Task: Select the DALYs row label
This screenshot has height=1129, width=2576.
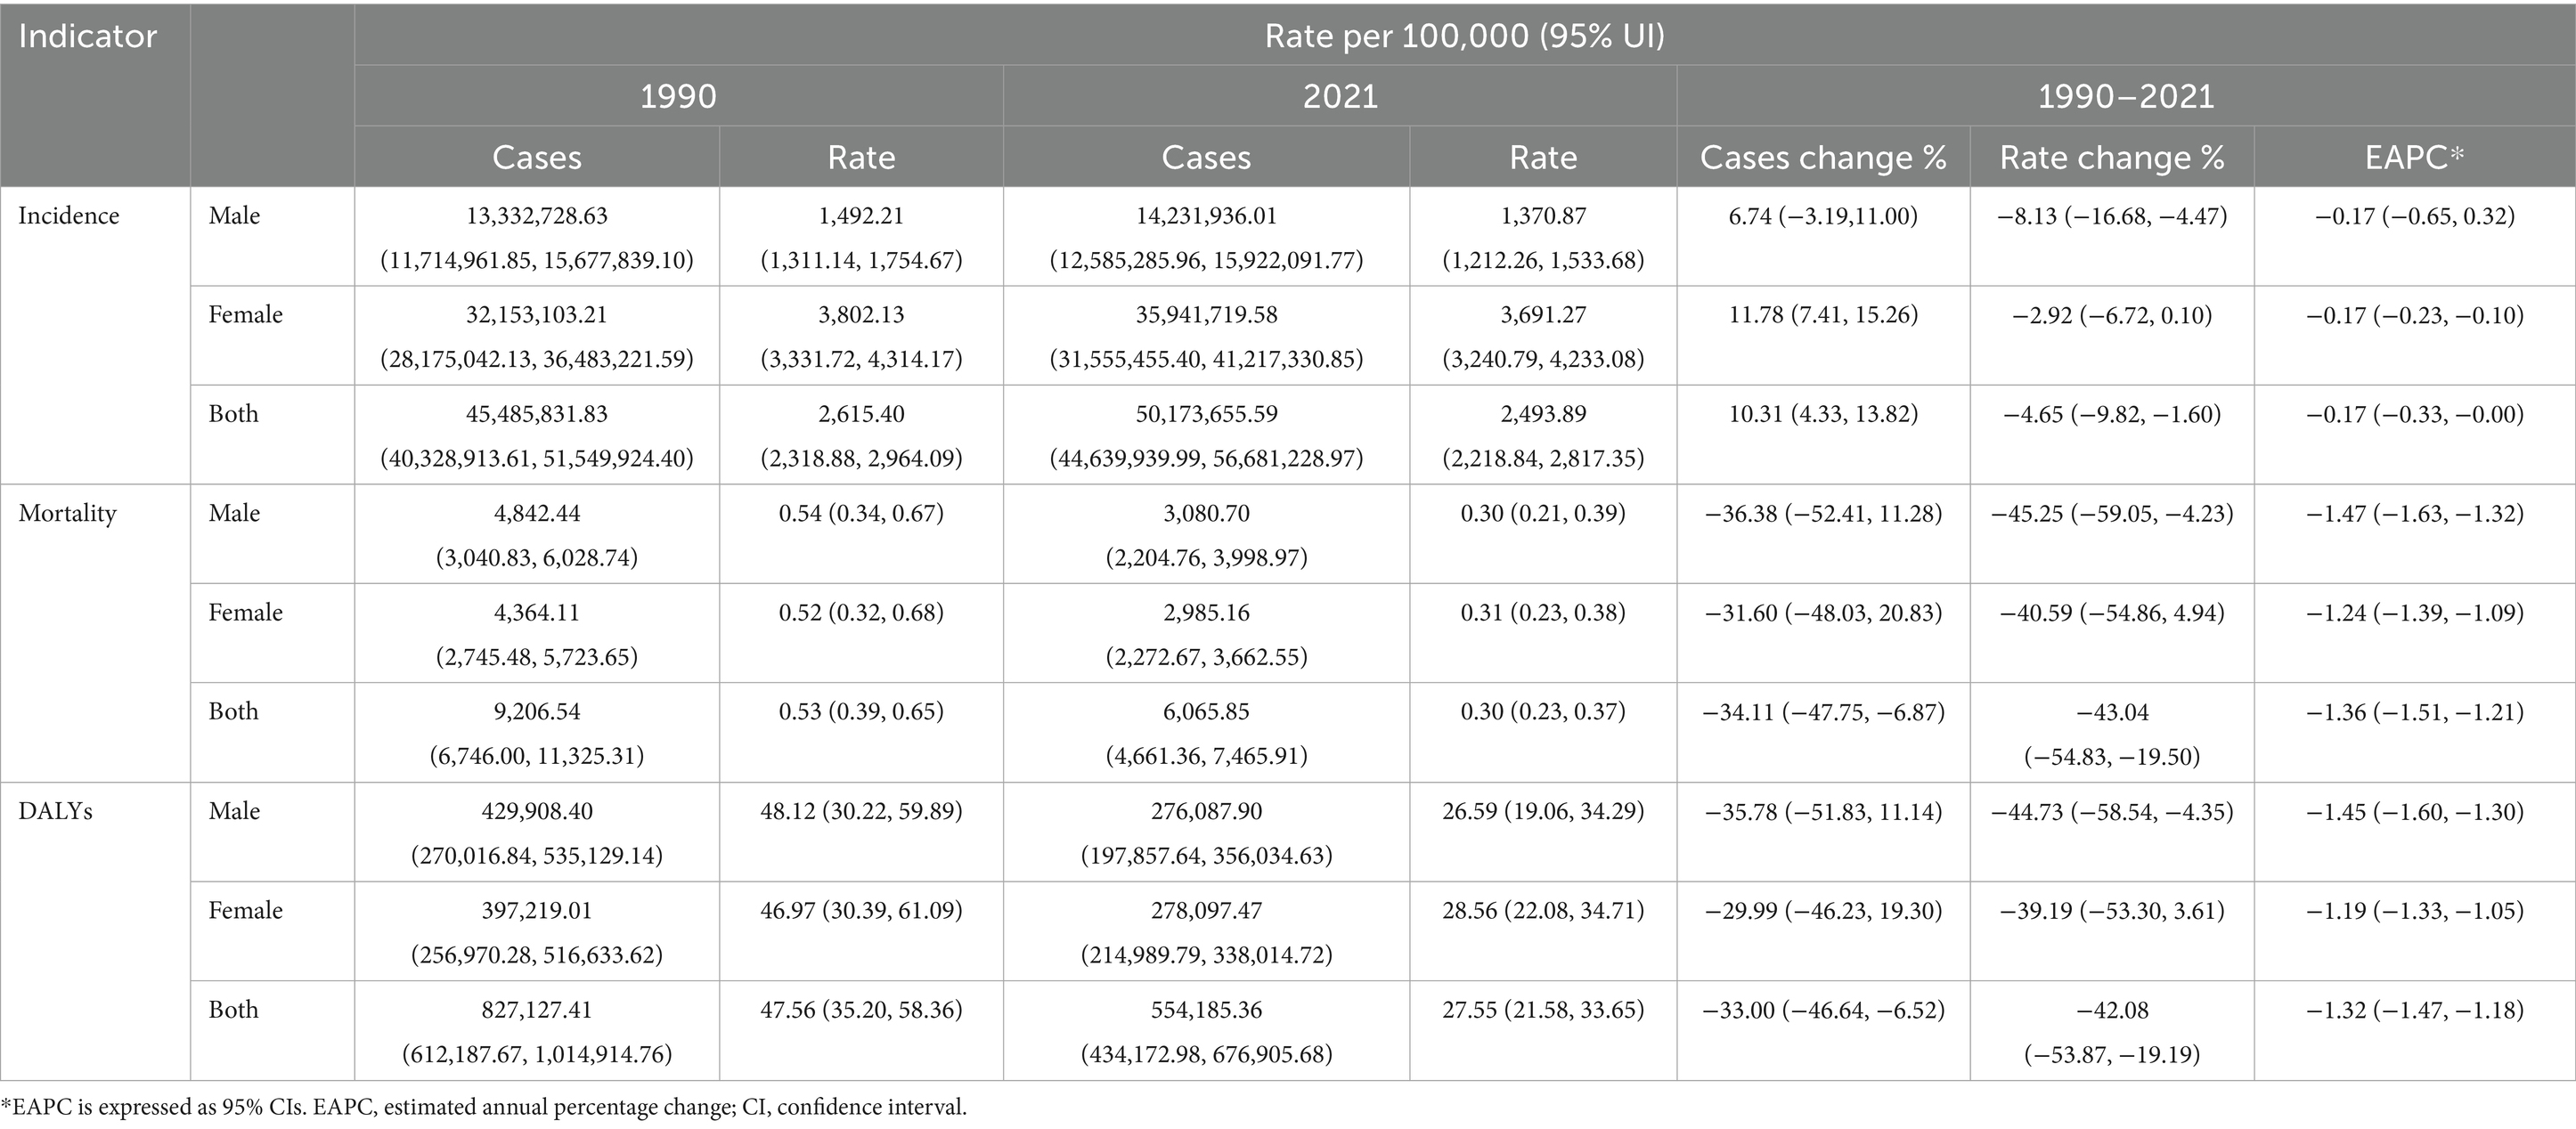Action: [56, 811]
